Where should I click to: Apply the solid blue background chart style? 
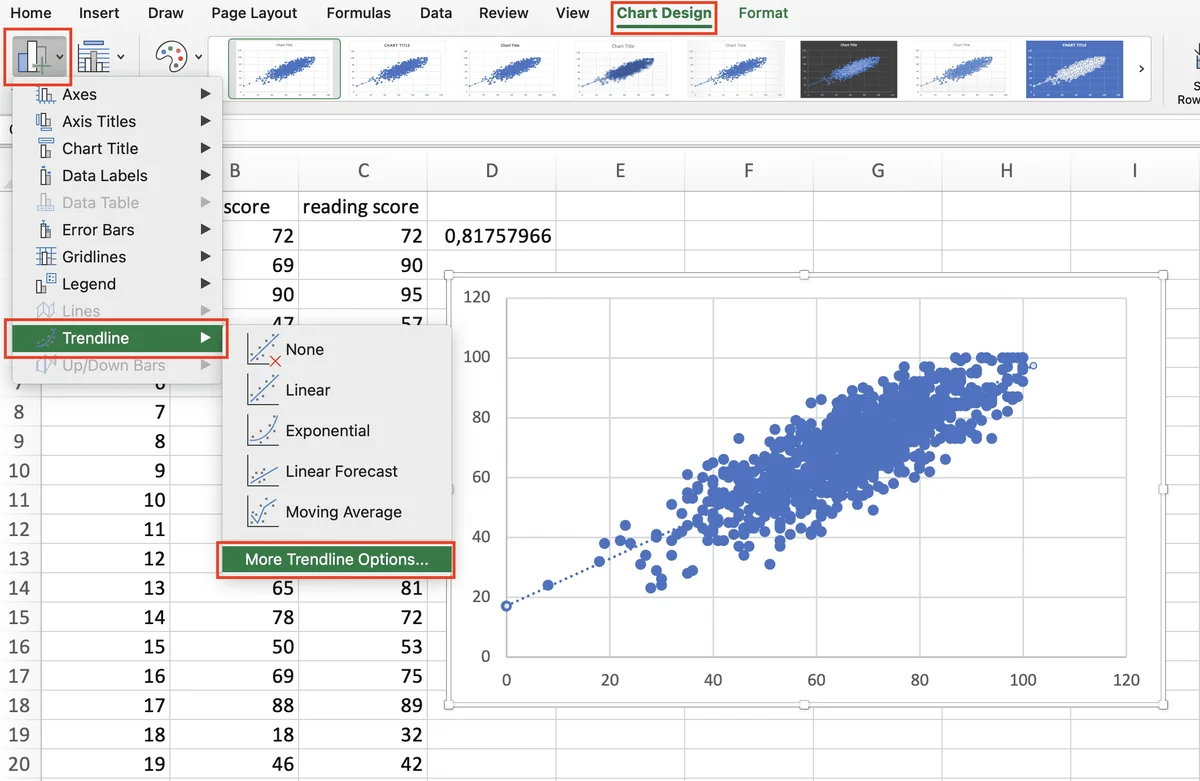click(1074, 69)
